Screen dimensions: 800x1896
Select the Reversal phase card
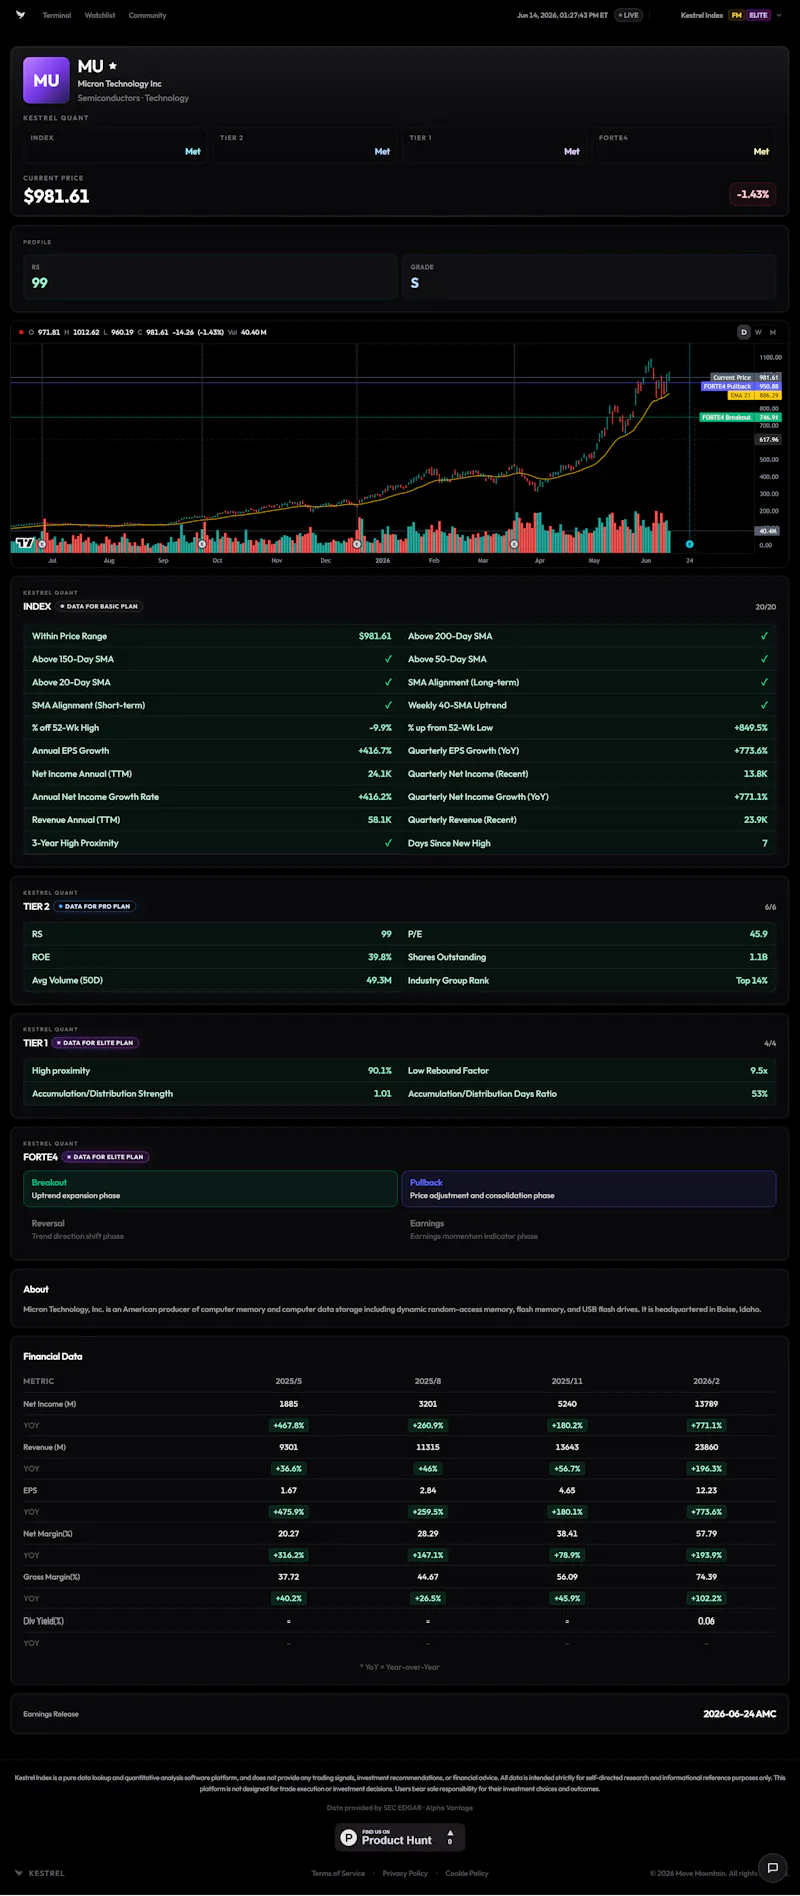[210, 1229]
